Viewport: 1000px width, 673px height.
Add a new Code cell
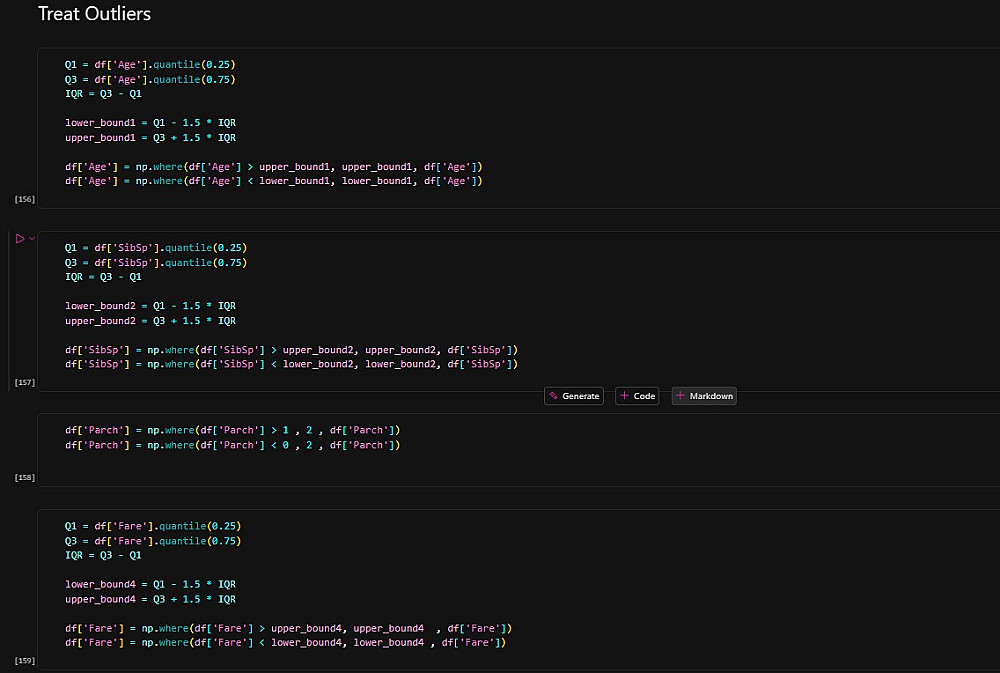coord(637,396)
